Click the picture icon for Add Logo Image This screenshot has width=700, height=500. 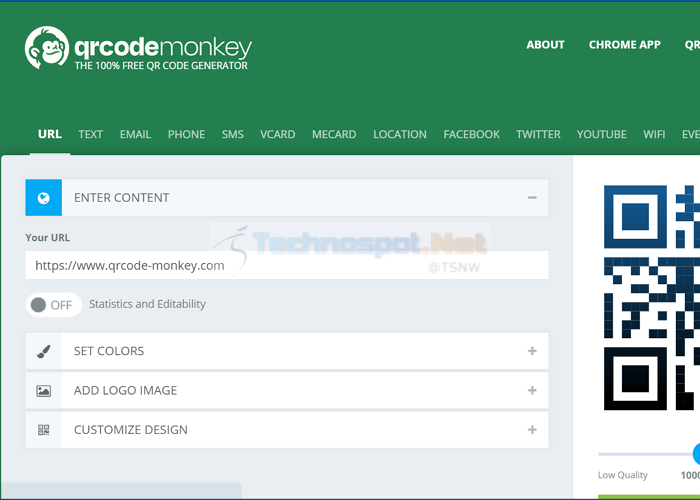43,391
